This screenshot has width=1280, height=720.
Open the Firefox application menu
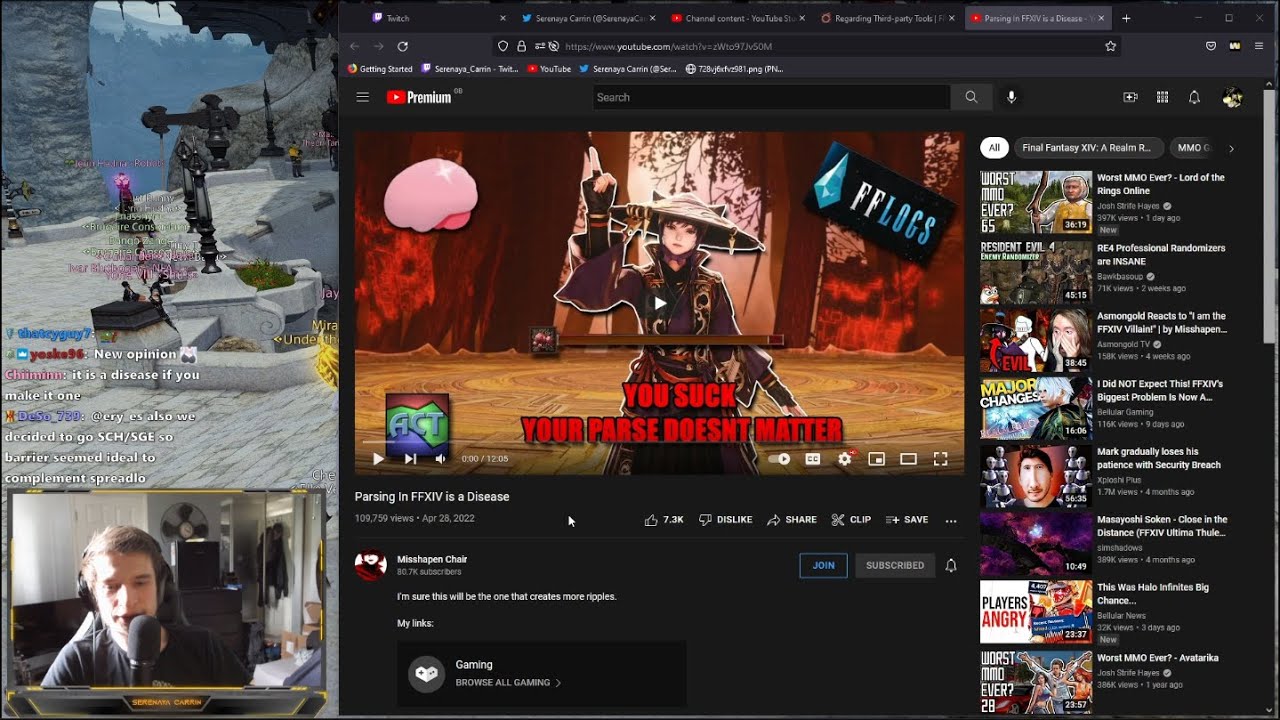(x=1260, y=46)
